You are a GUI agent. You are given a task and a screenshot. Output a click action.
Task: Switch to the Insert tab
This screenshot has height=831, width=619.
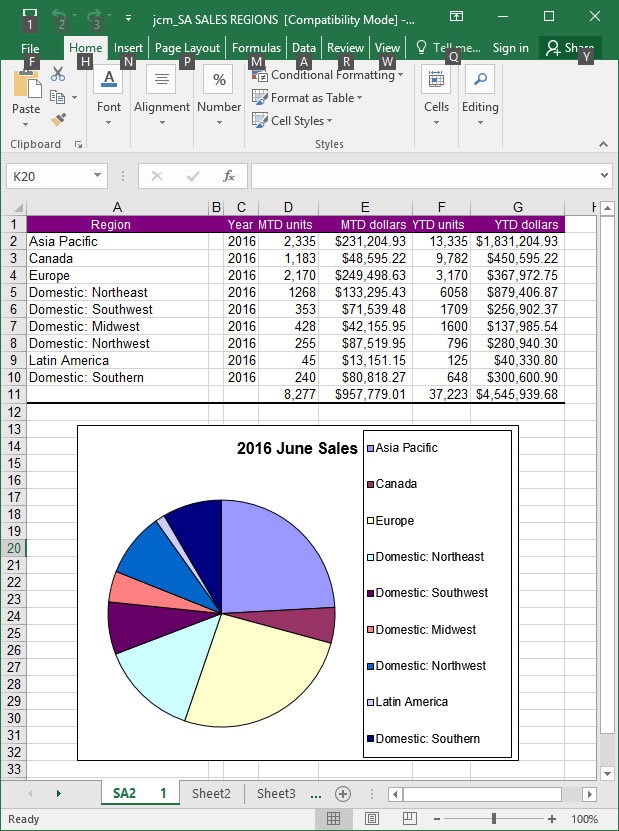pos(128,48)
